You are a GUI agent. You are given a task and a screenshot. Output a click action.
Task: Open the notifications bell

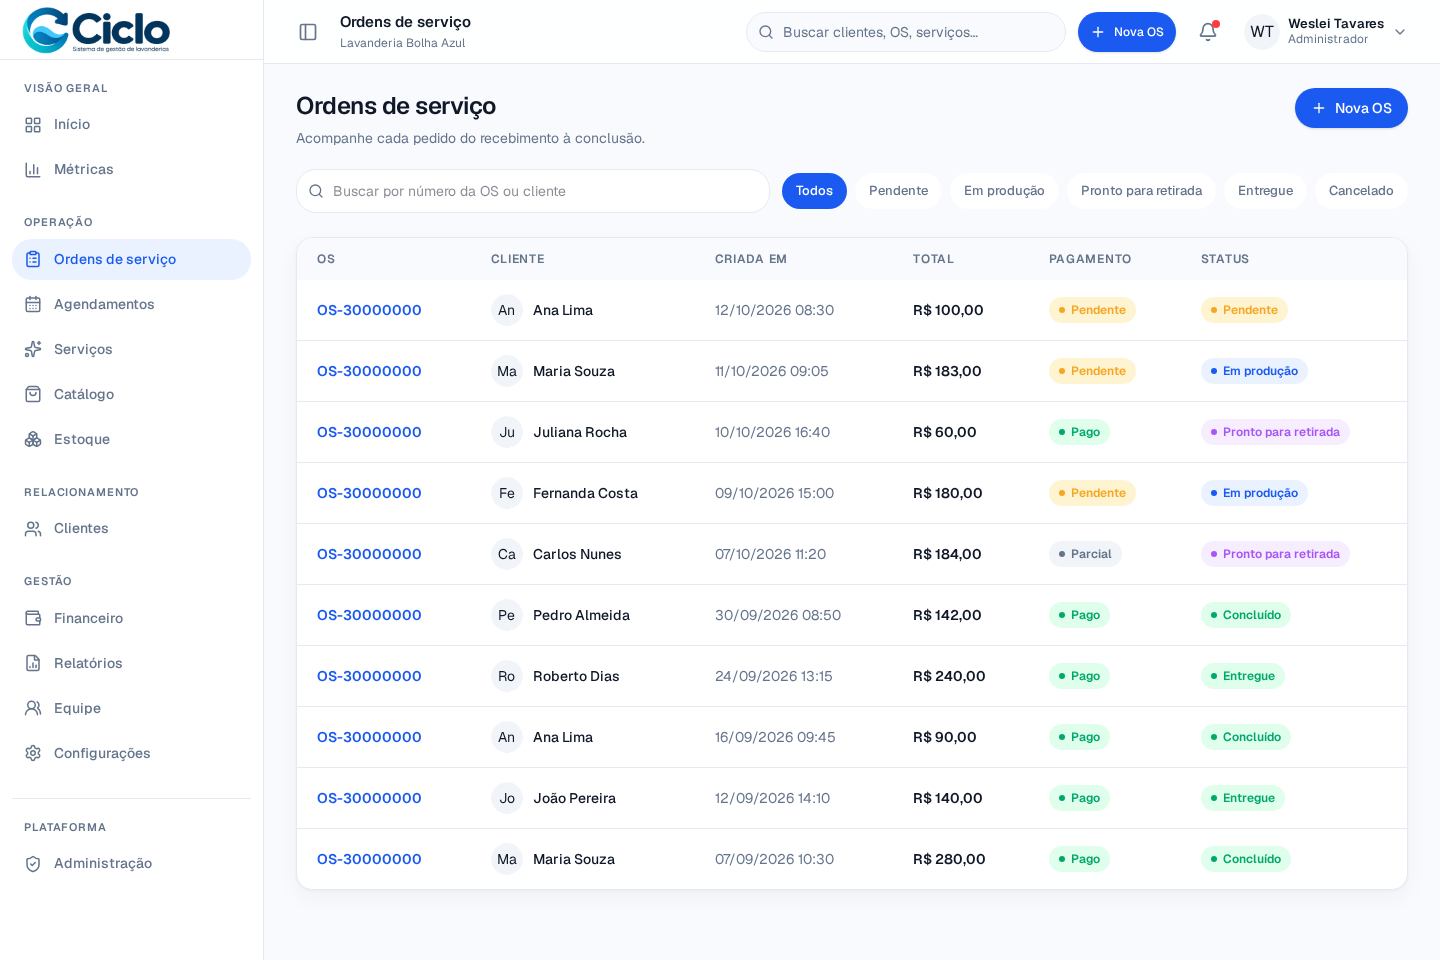pos(1208,32)
